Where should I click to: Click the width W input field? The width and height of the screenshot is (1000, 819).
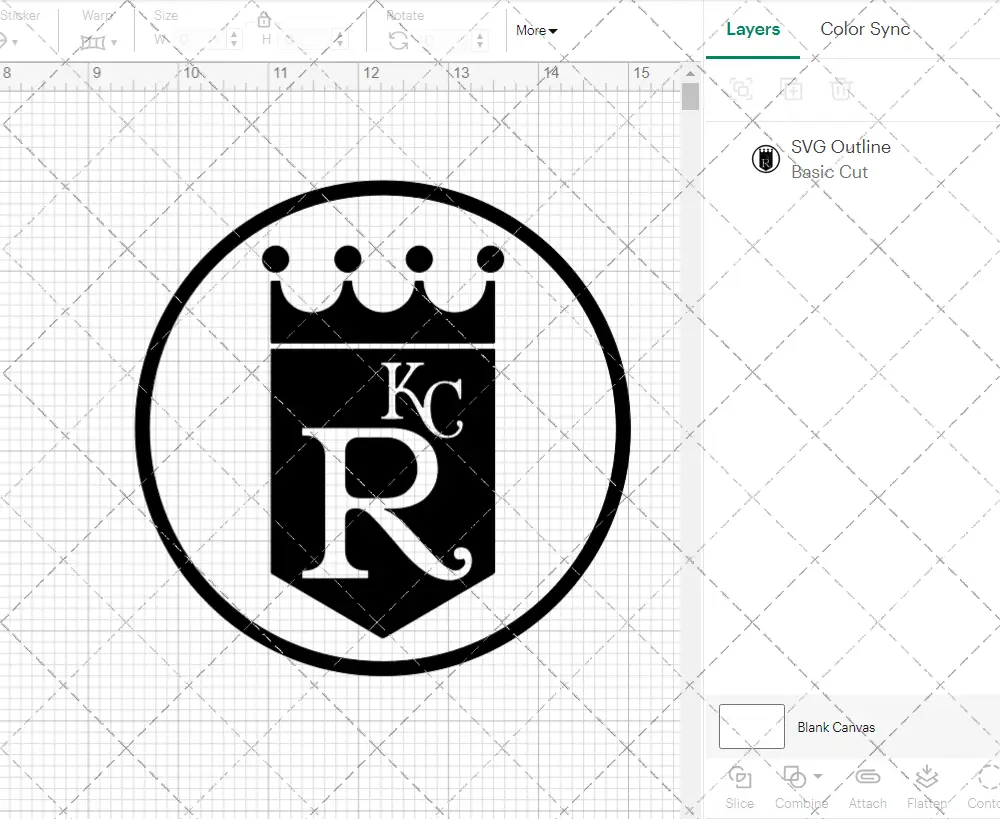click(200, 40)
